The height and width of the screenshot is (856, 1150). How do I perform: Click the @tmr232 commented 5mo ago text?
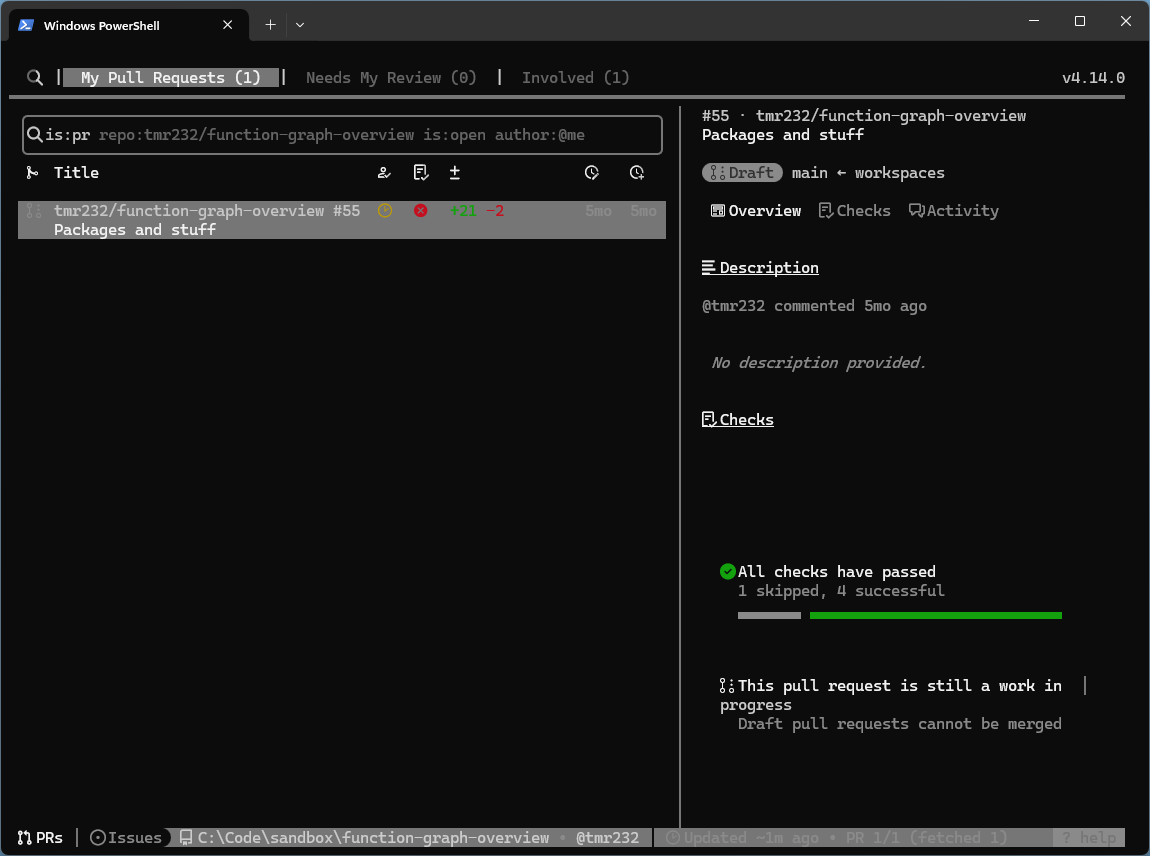(x=814, y=306)
